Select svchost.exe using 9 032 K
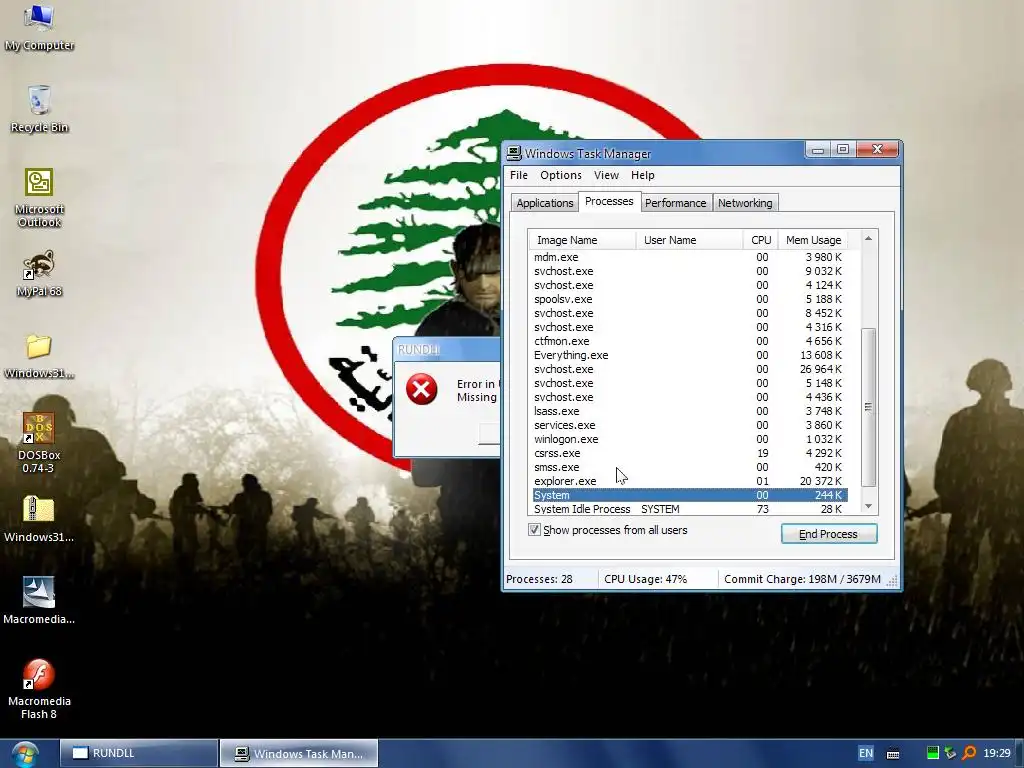 [690, 271]
